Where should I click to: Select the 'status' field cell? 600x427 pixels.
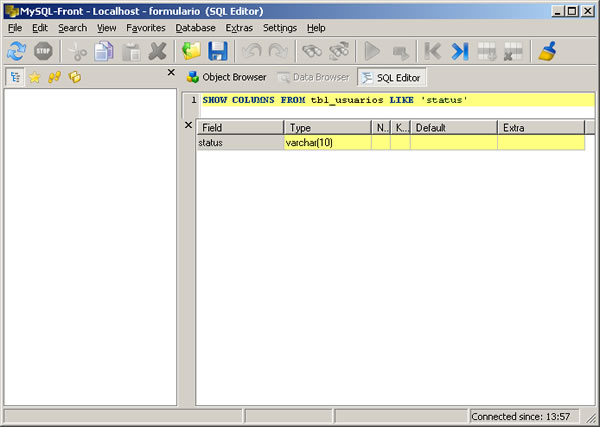[x=240, y=143]
